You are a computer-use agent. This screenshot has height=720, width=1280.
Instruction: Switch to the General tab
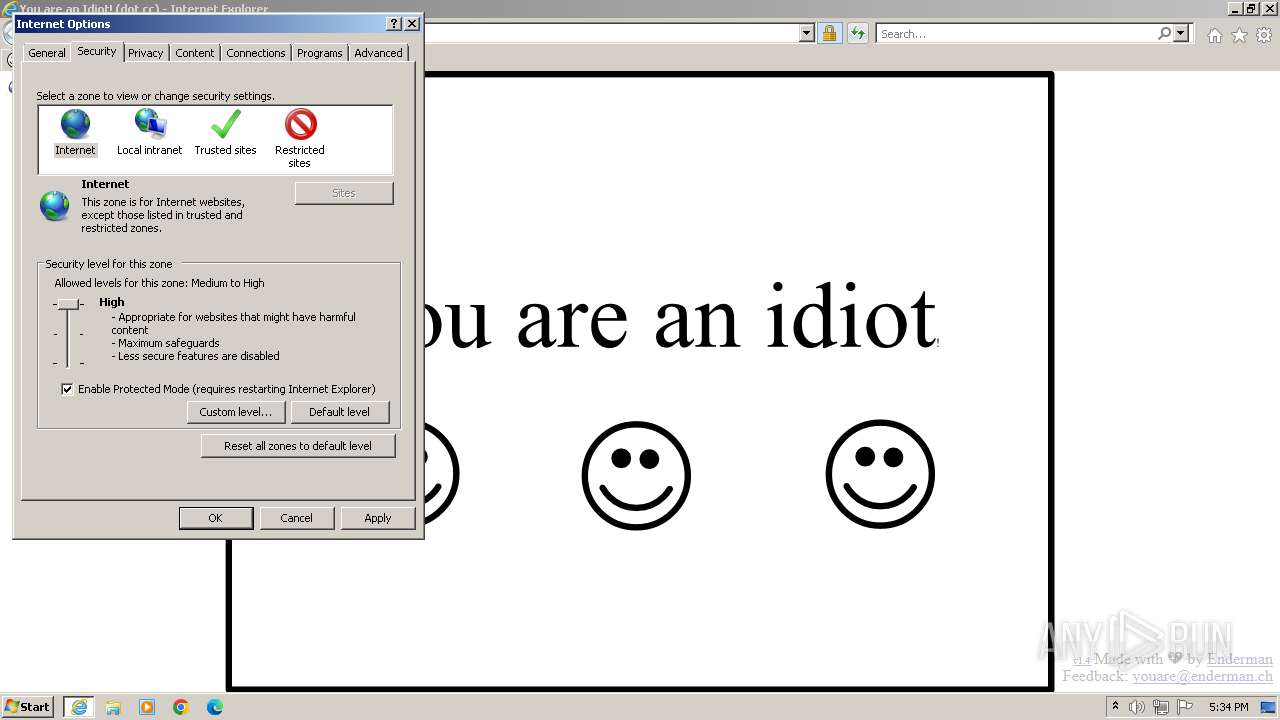click(x=47, y=53)
